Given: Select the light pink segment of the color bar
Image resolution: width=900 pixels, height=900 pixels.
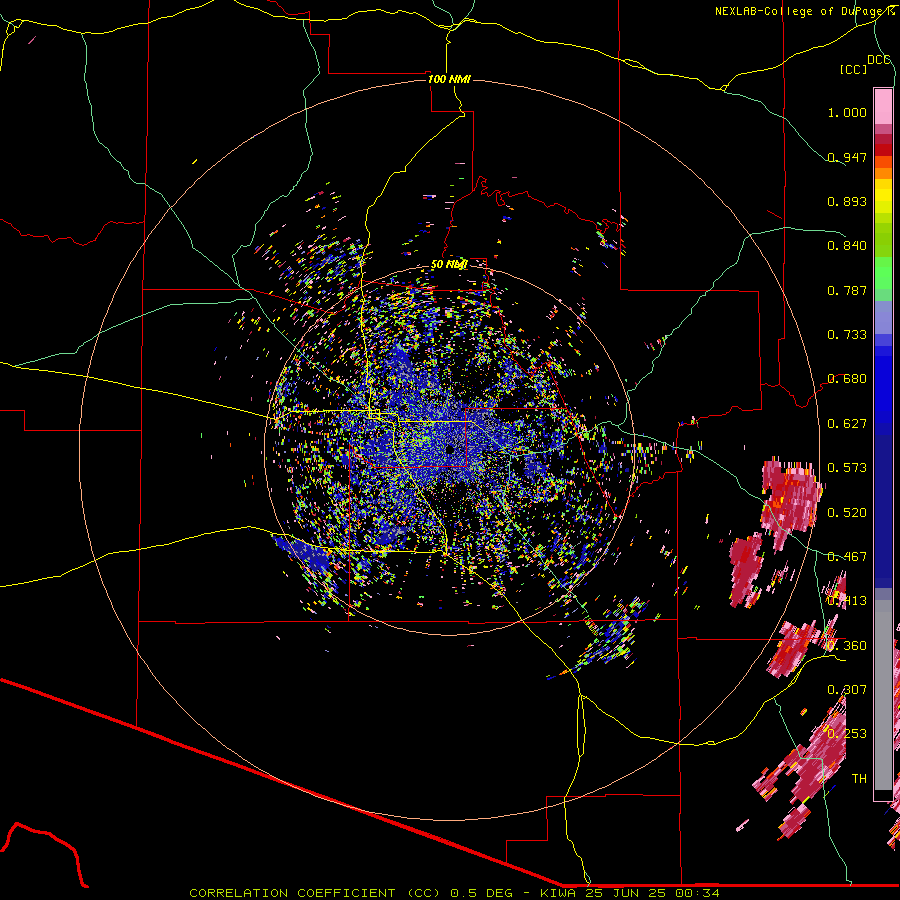Looking at the screenshot, I should 883,107.
